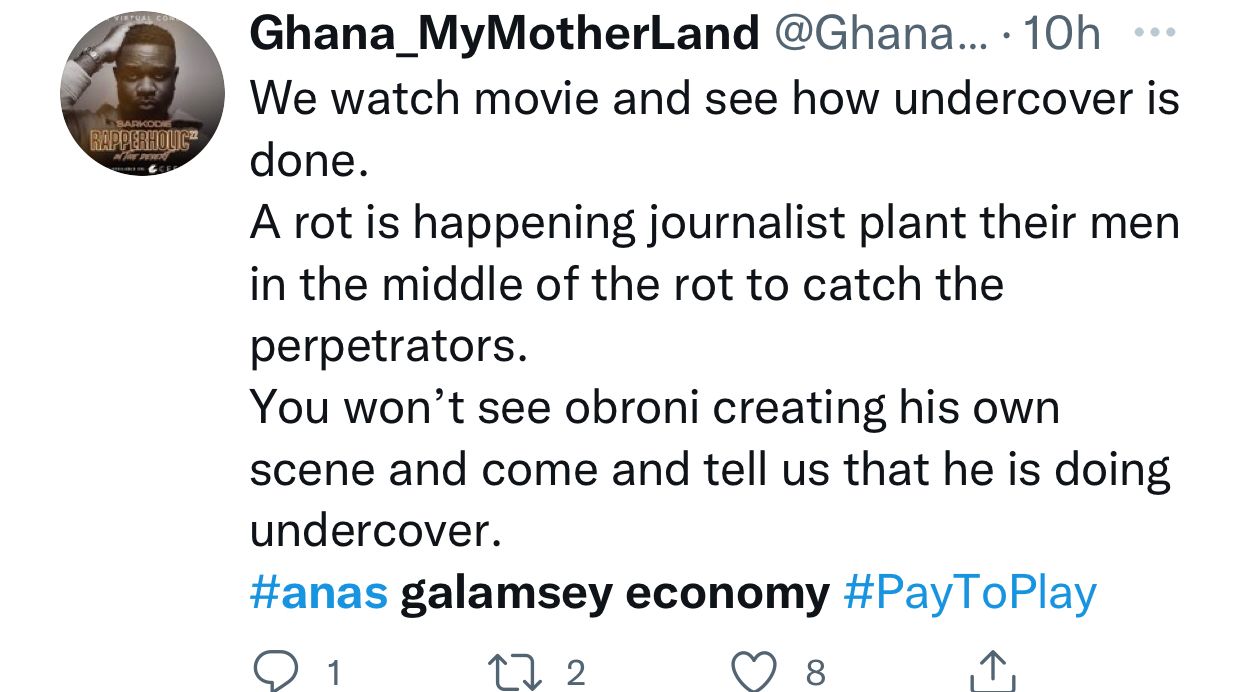Click the 'We watch movie' first line
The width and height of the screenshot is (1242, 692).
pyautogui.click(x=714, y=98)
